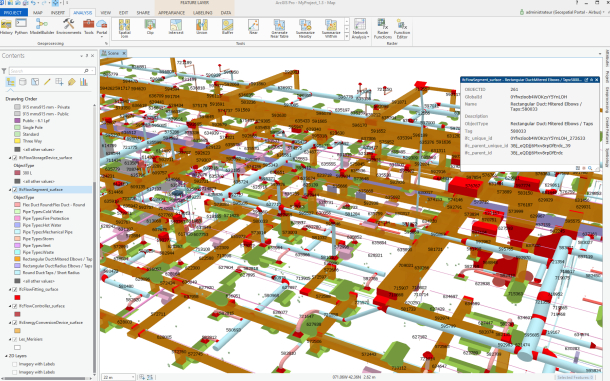The image size is (610, 381).
Task: Collapse the IfcFlowStorageDevice_surface layer legend
Action: [10, 158]
